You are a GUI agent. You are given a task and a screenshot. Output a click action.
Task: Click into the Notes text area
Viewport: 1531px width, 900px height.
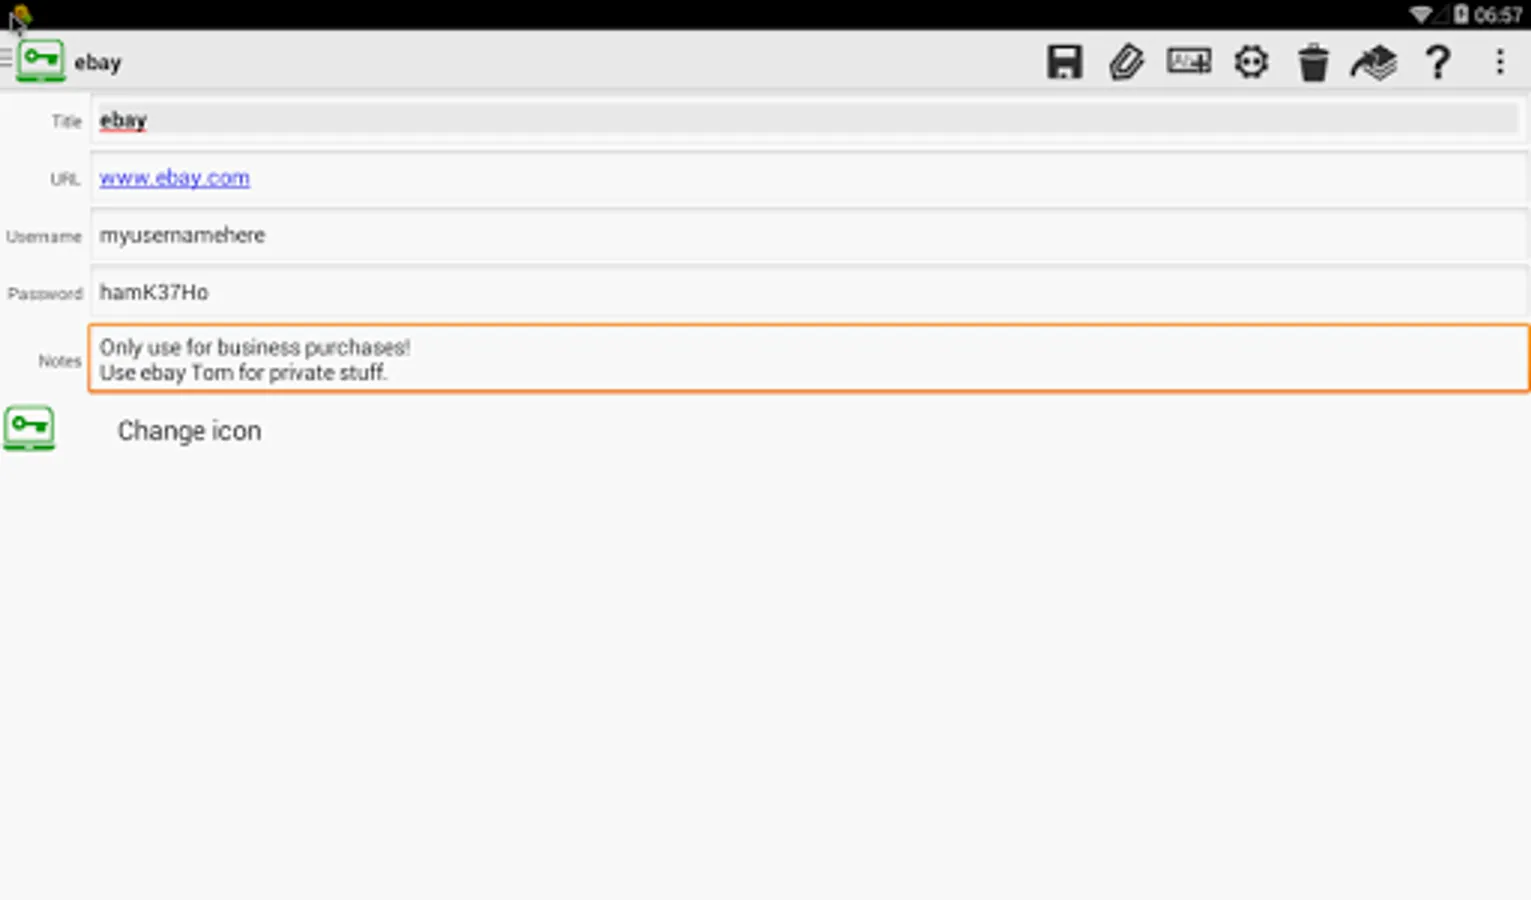click(809, 358)
